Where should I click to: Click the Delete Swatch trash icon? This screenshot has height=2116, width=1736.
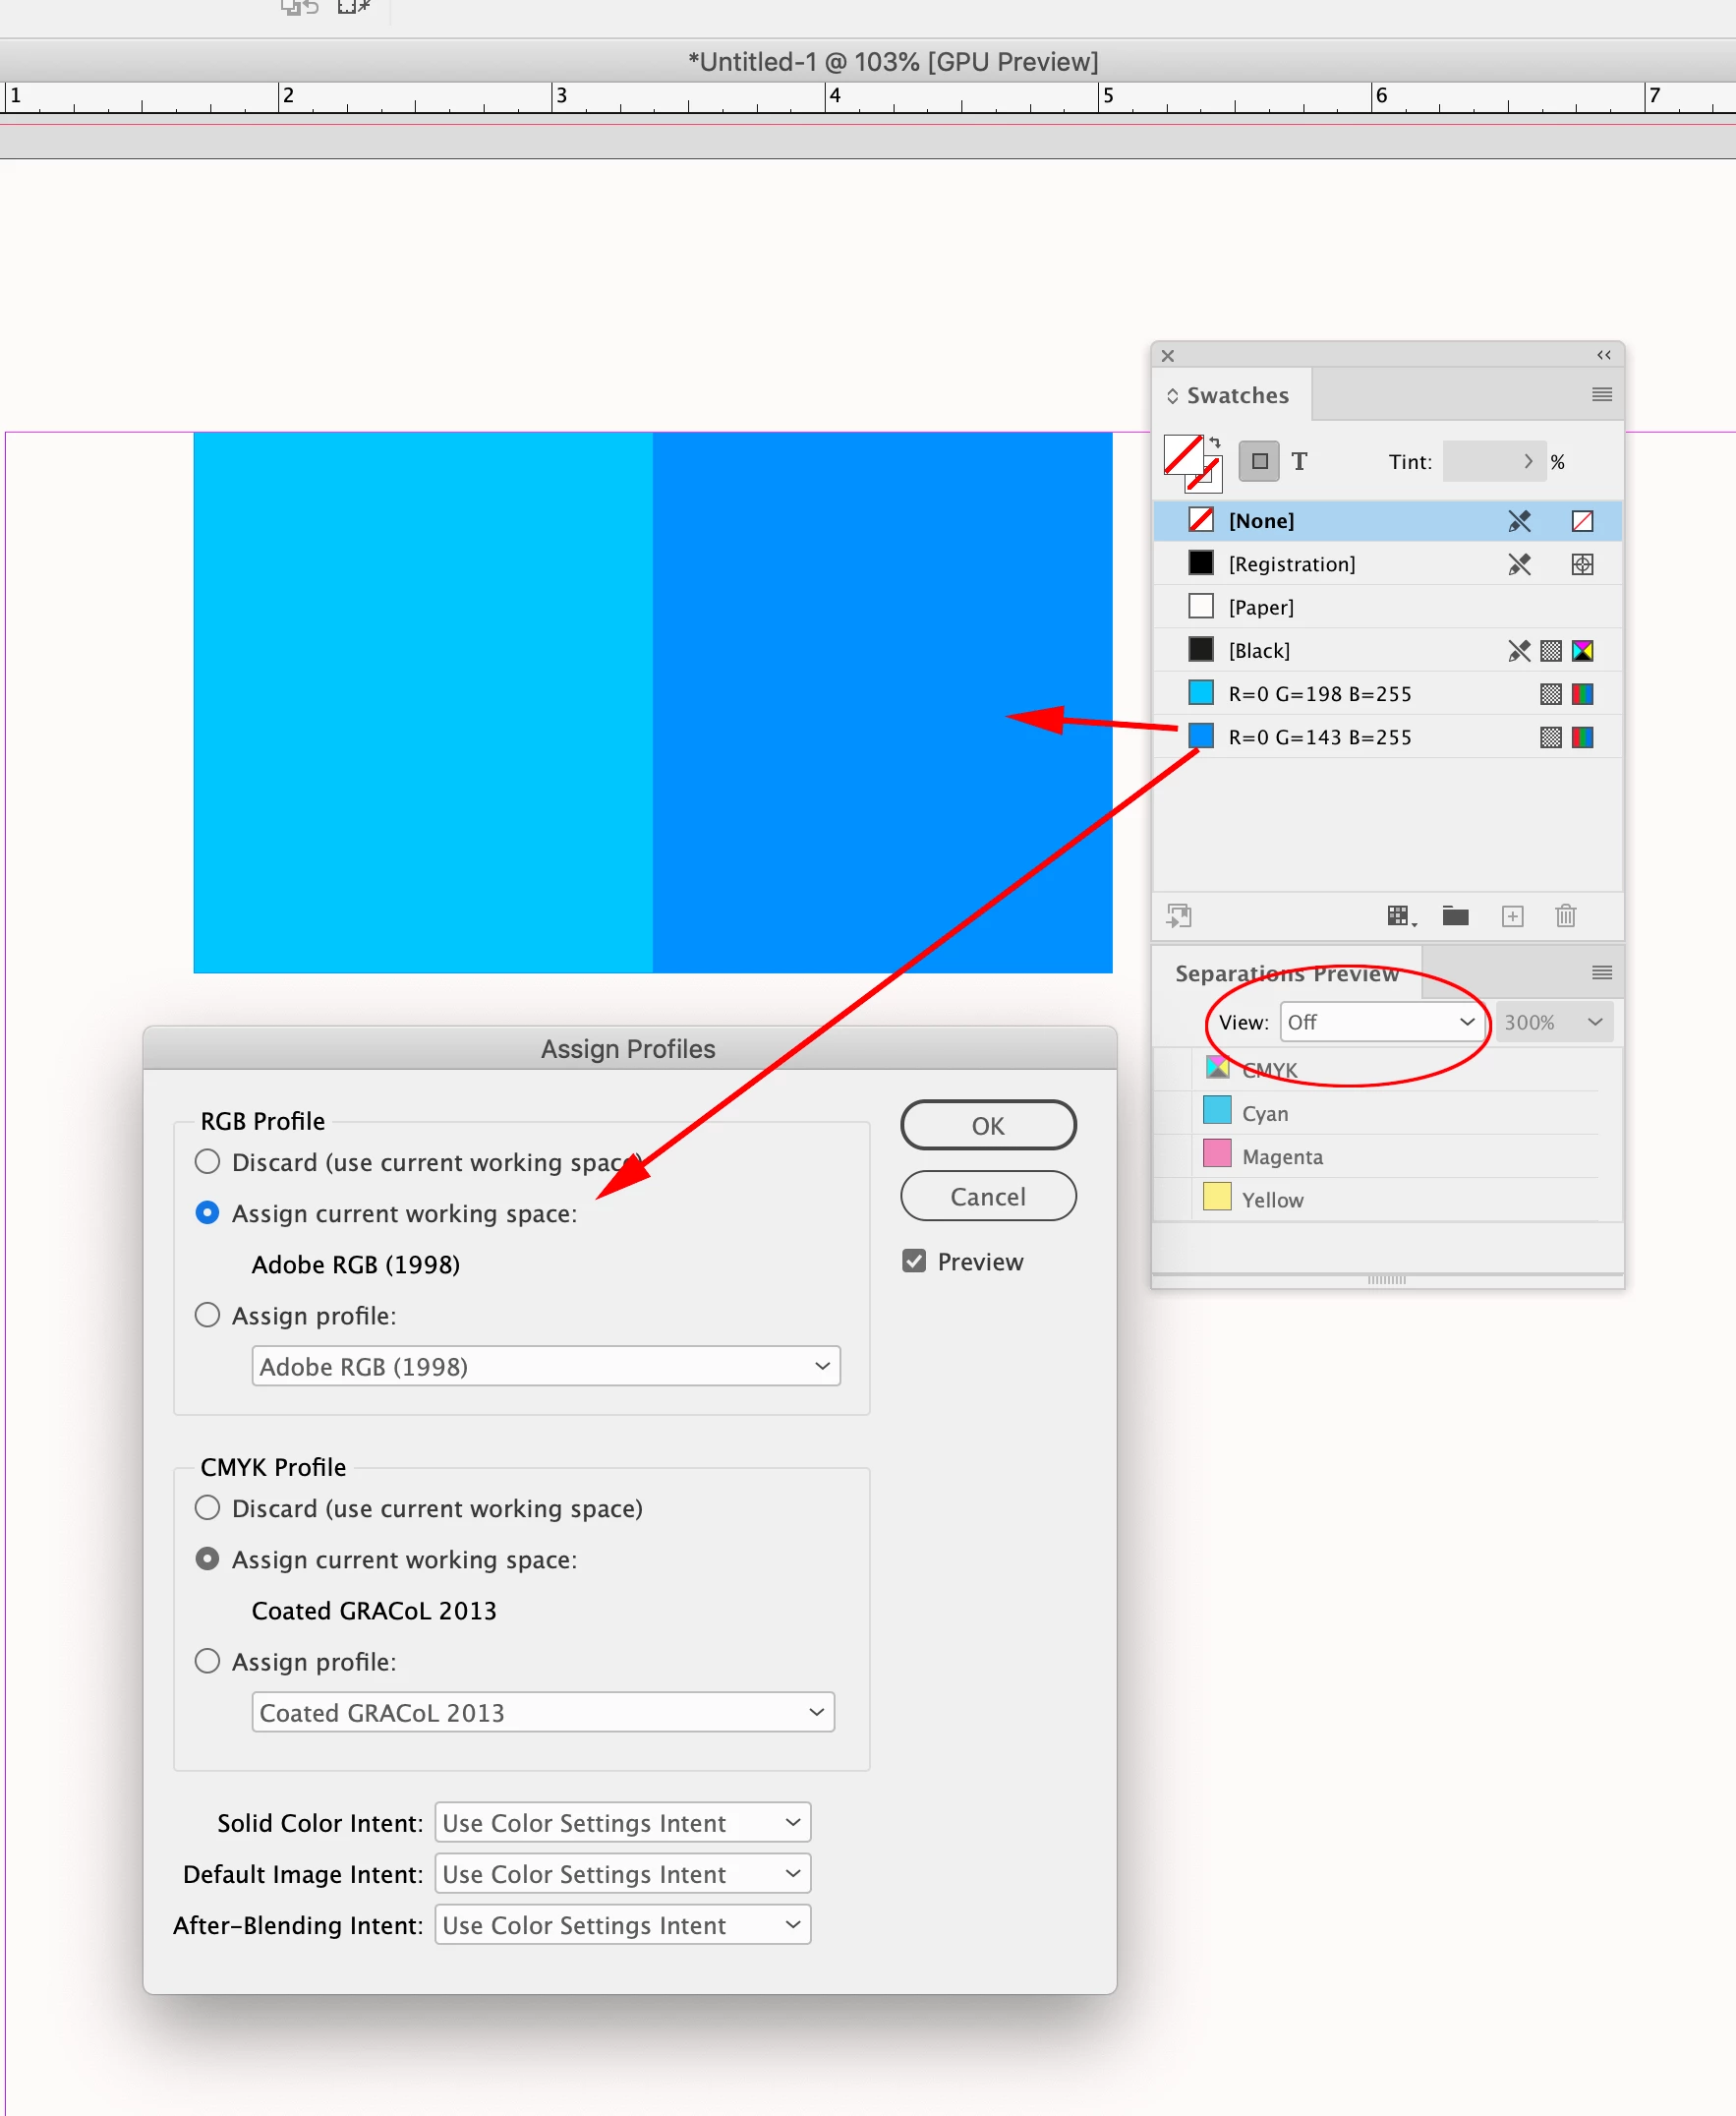pyautogui.click(x=1565, y=915)
